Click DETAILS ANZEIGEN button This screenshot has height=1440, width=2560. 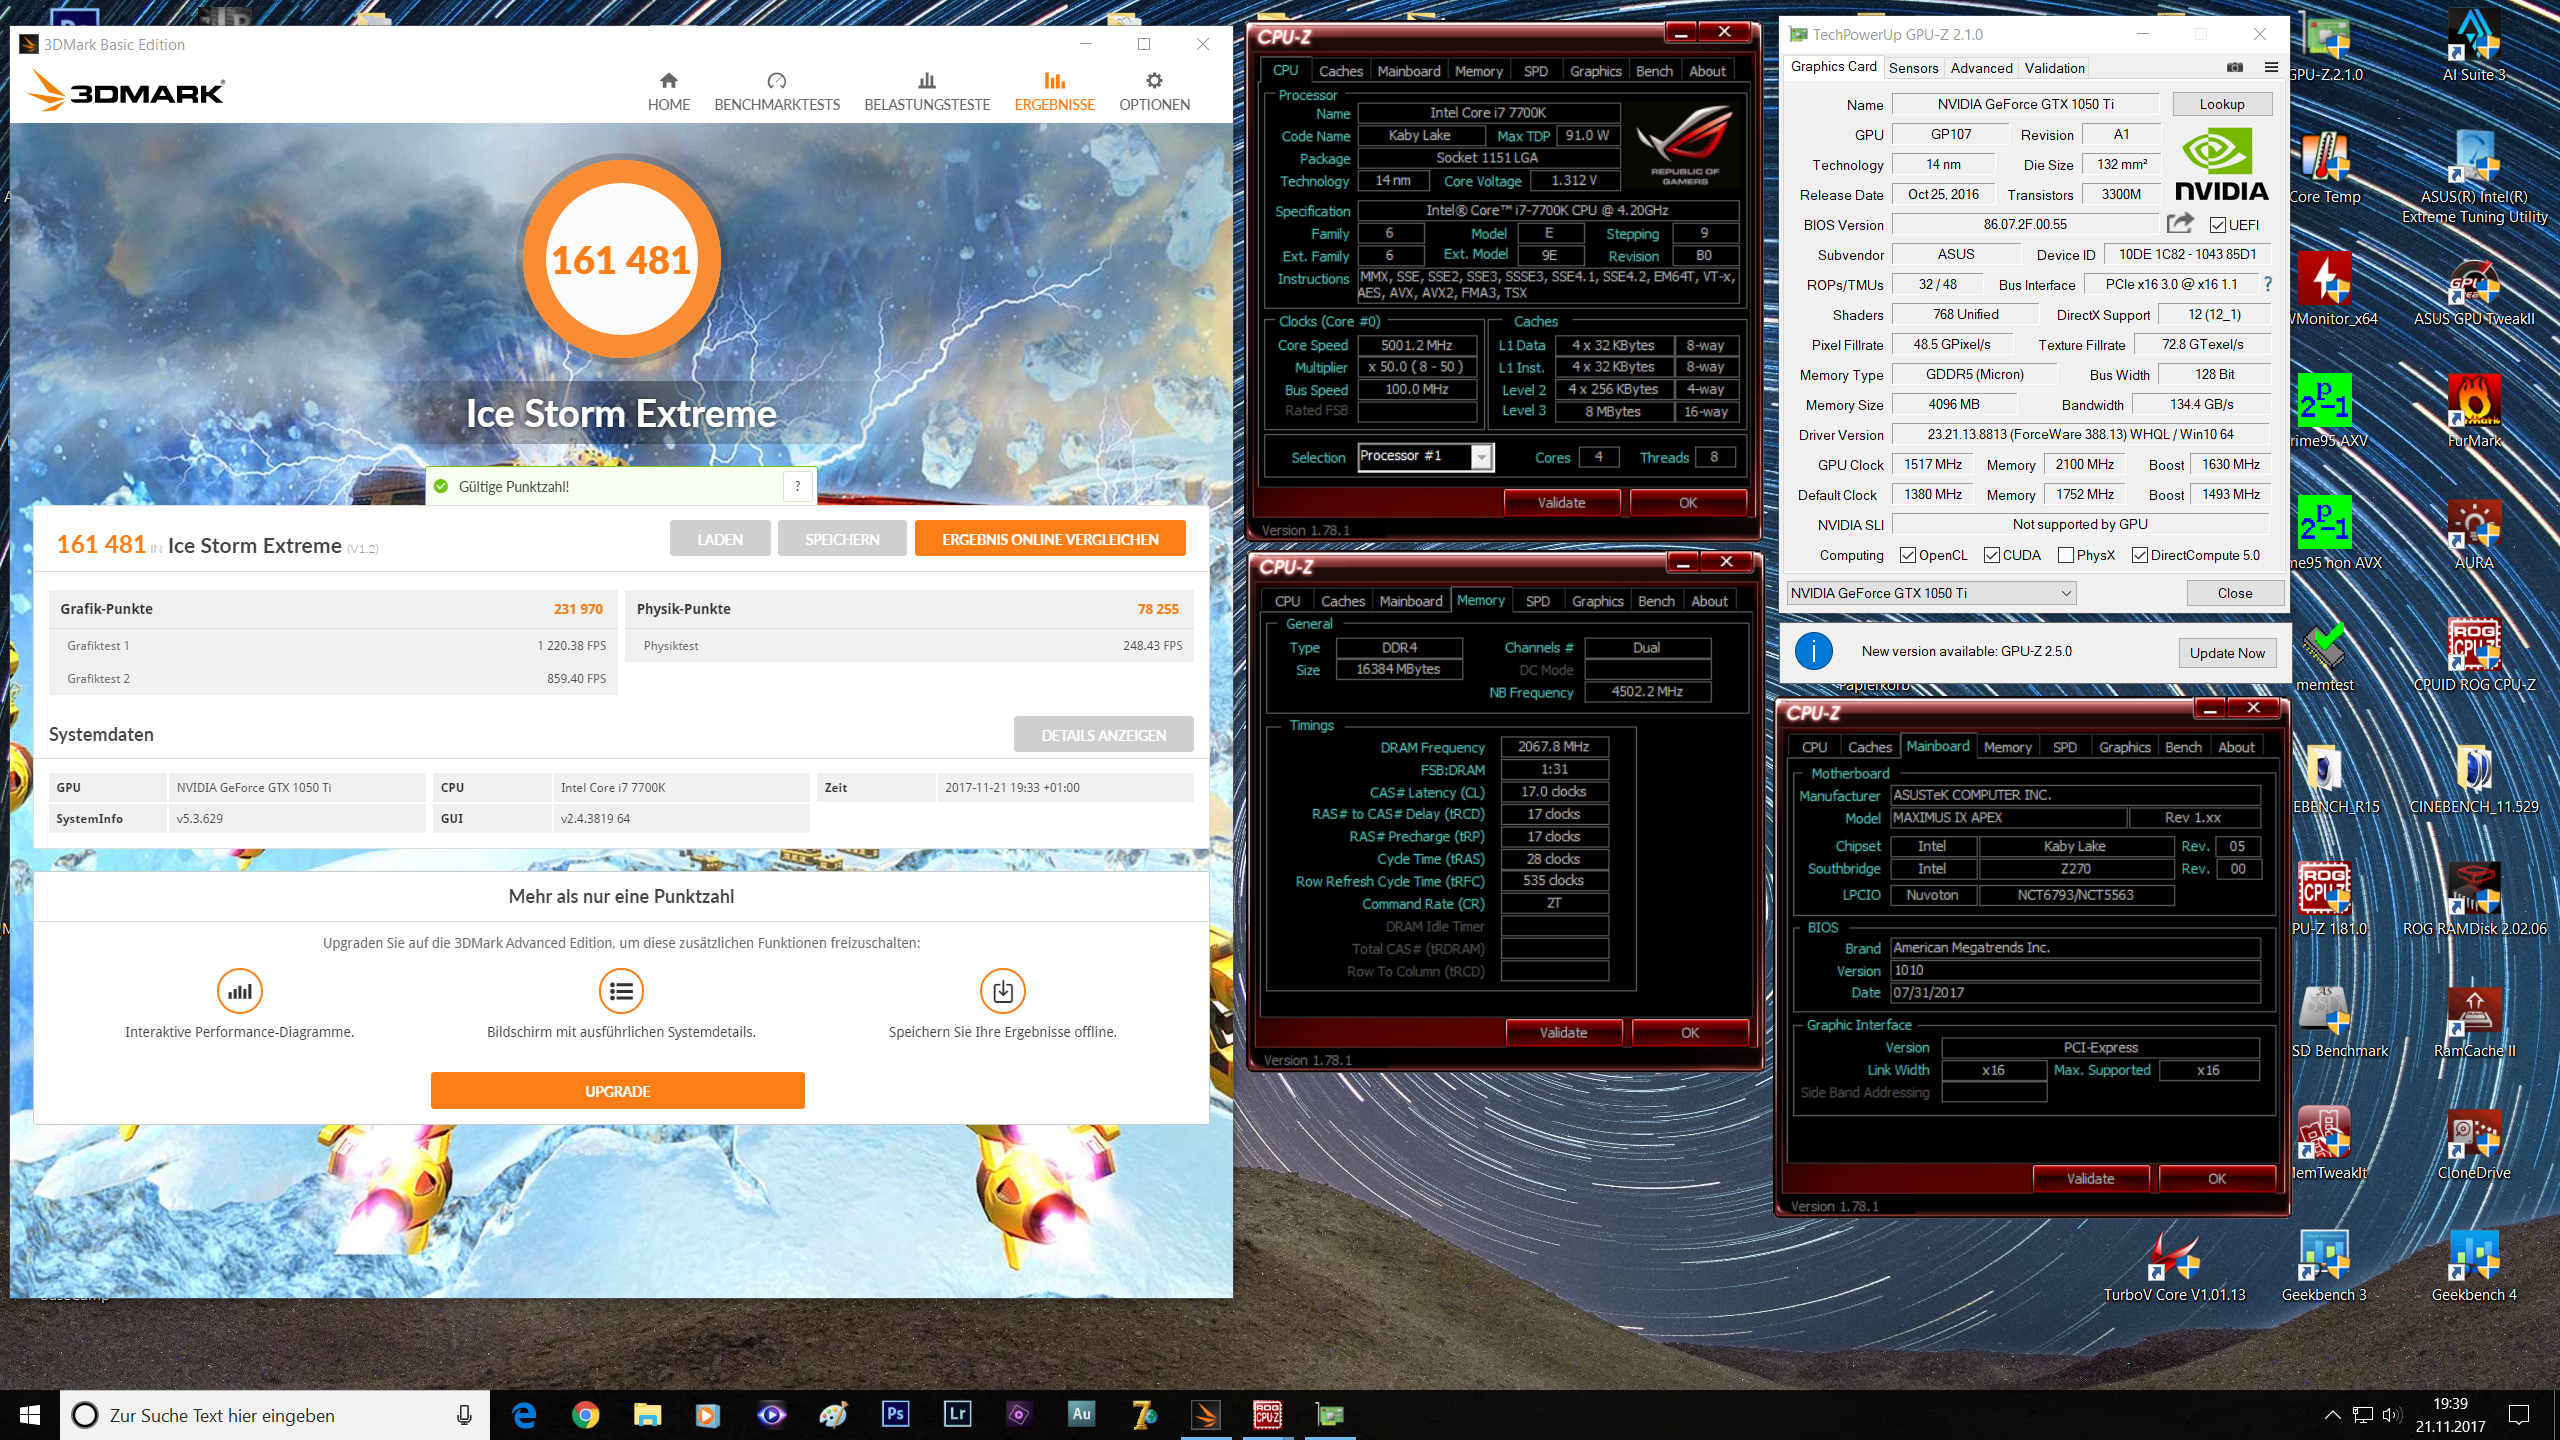(1103, 735)
